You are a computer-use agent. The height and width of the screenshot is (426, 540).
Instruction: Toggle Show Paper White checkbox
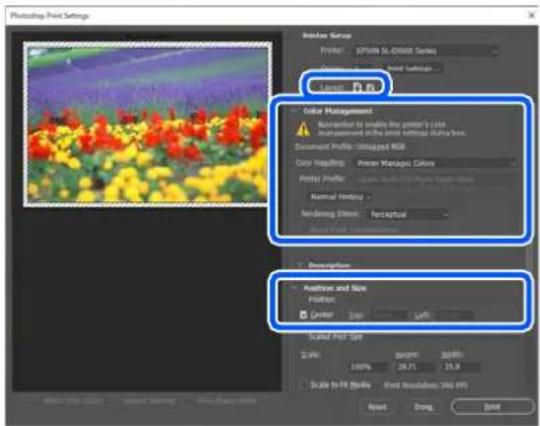[x=192, y=401]
